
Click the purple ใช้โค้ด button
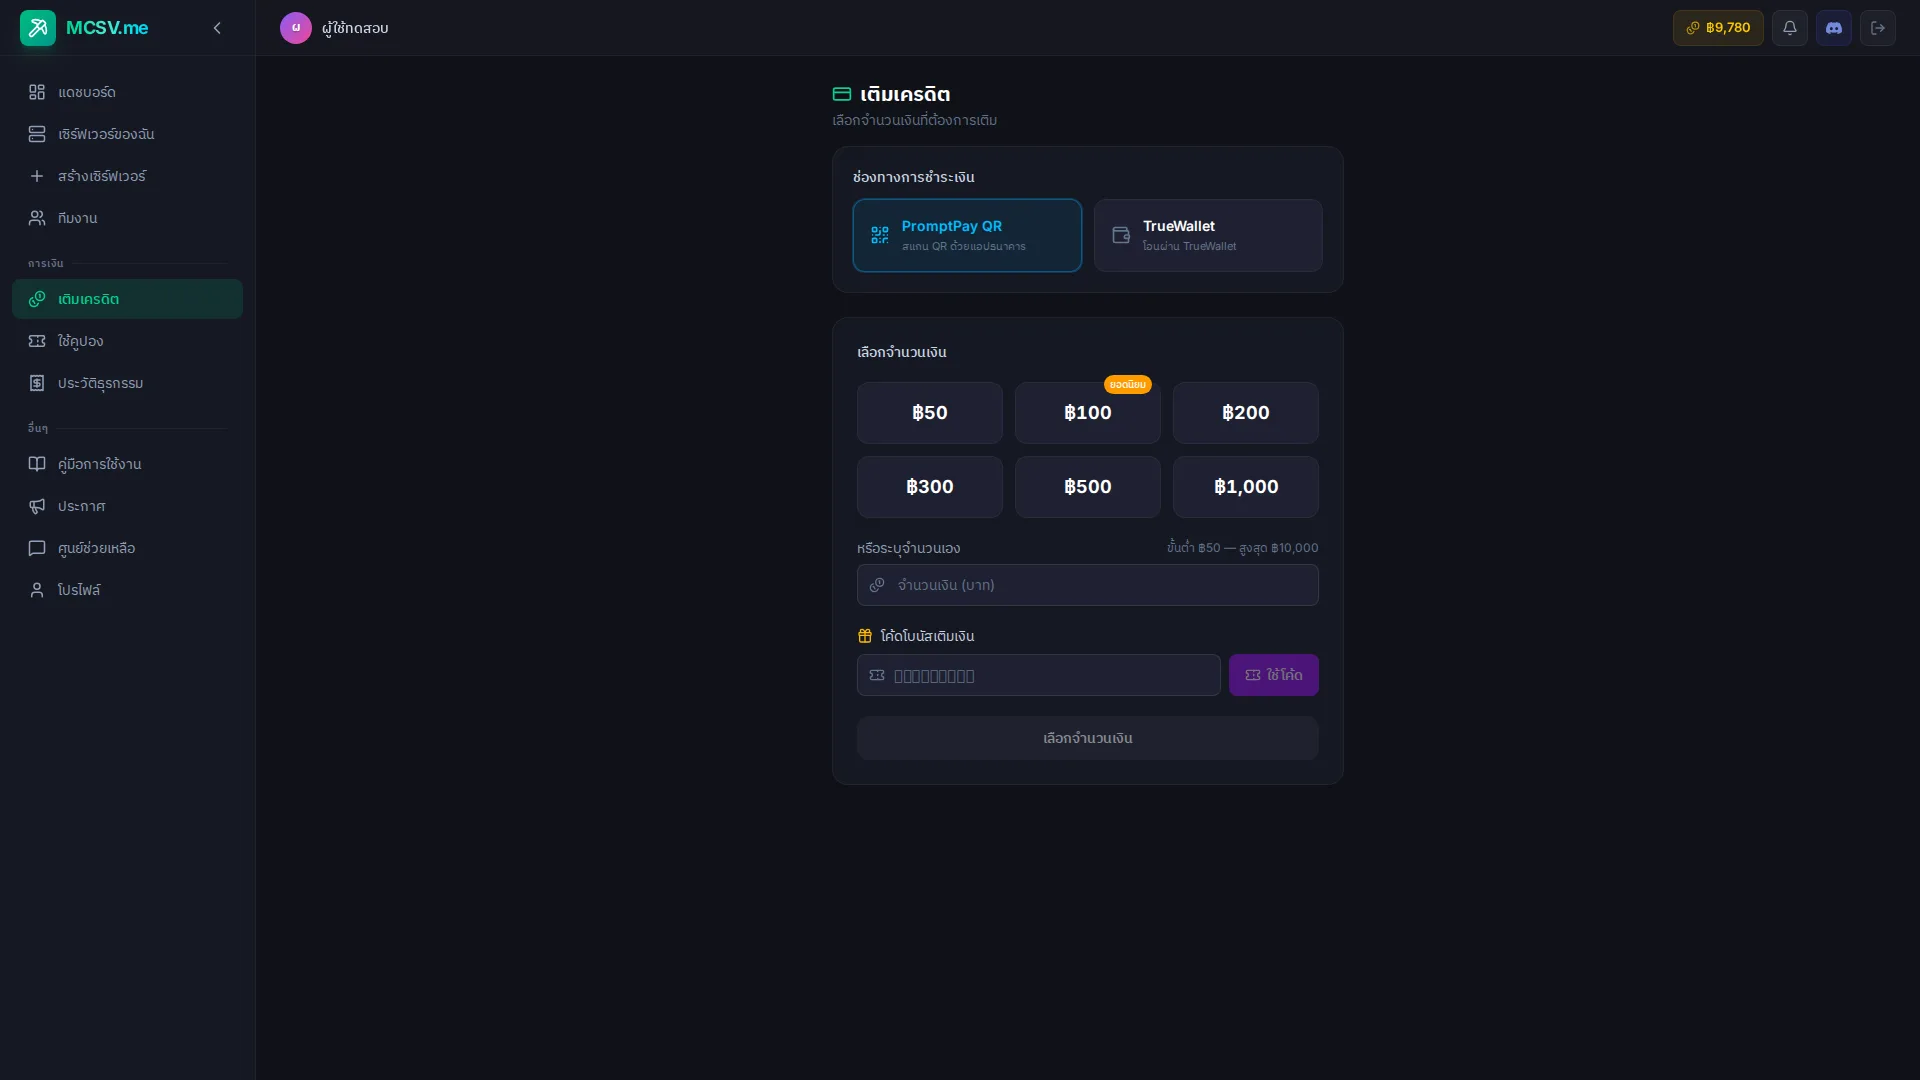point(1273,675)
